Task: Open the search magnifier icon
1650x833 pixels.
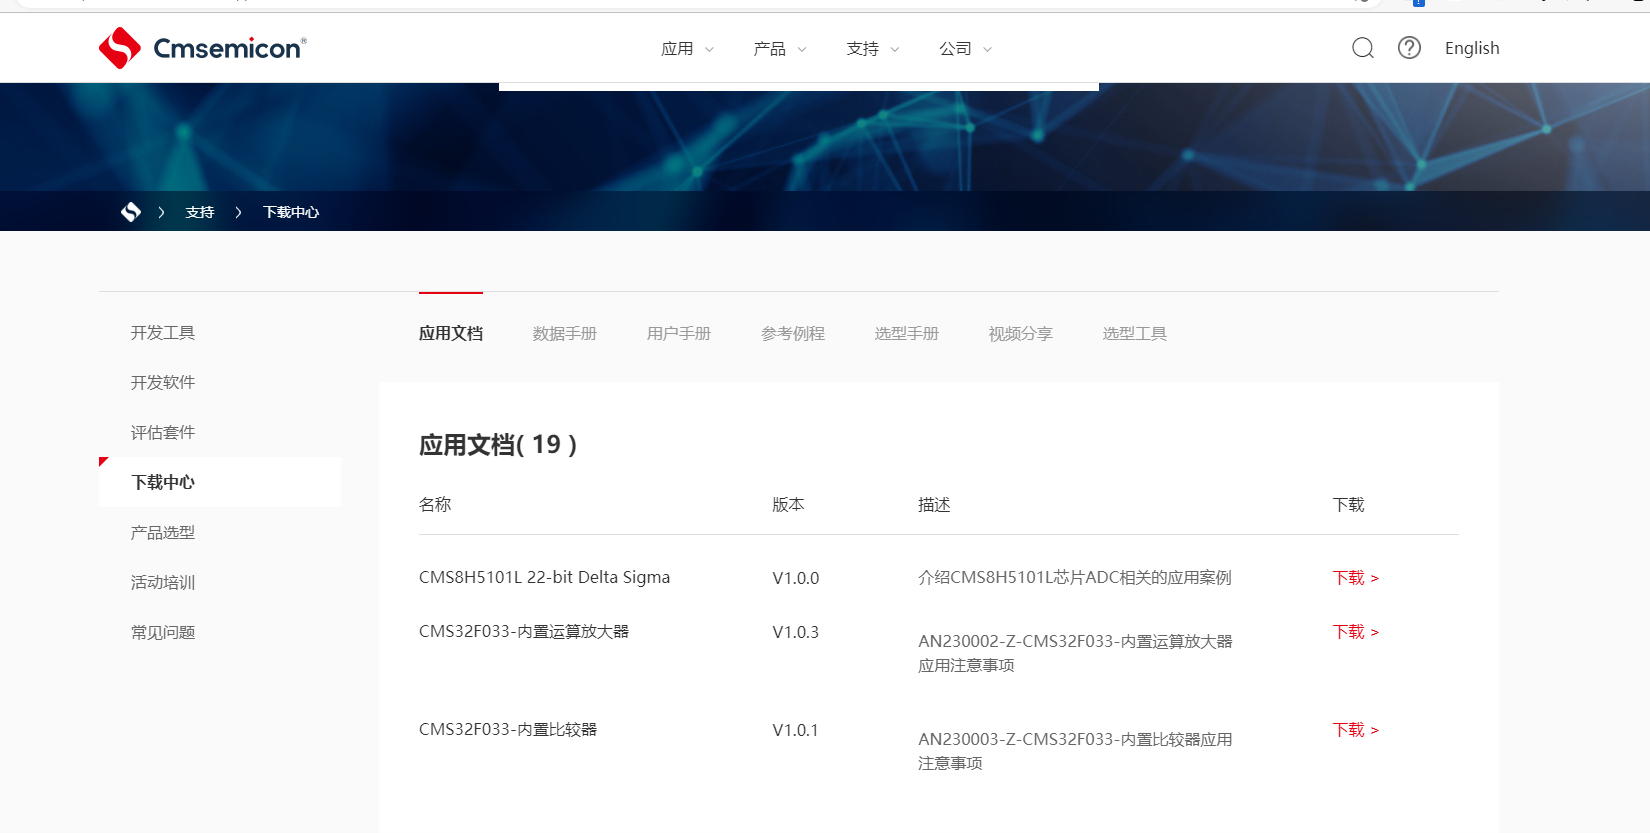Action: (x=1362, y=48)
